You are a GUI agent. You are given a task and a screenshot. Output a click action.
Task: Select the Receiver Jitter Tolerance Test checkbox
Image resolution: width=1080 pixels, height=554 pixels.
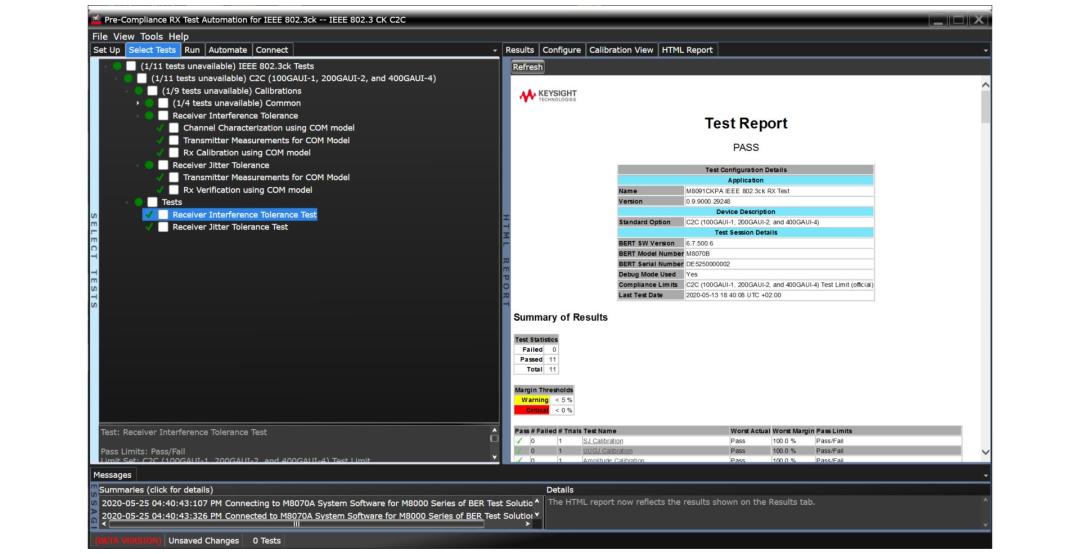[x=163, y=227]
